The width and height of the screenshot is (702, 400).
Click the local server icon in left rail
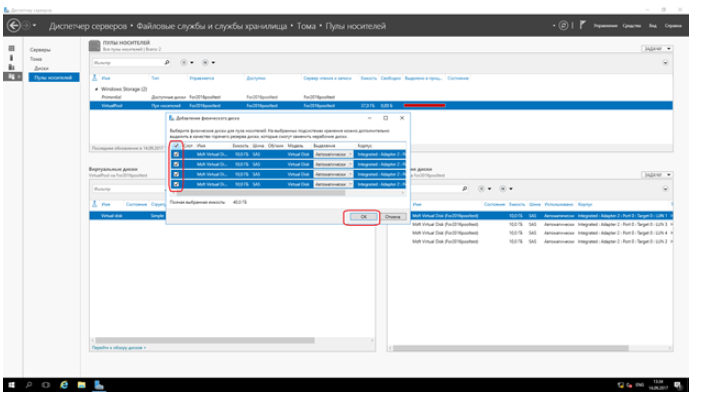pyautogui.click(x=12, y=58)
